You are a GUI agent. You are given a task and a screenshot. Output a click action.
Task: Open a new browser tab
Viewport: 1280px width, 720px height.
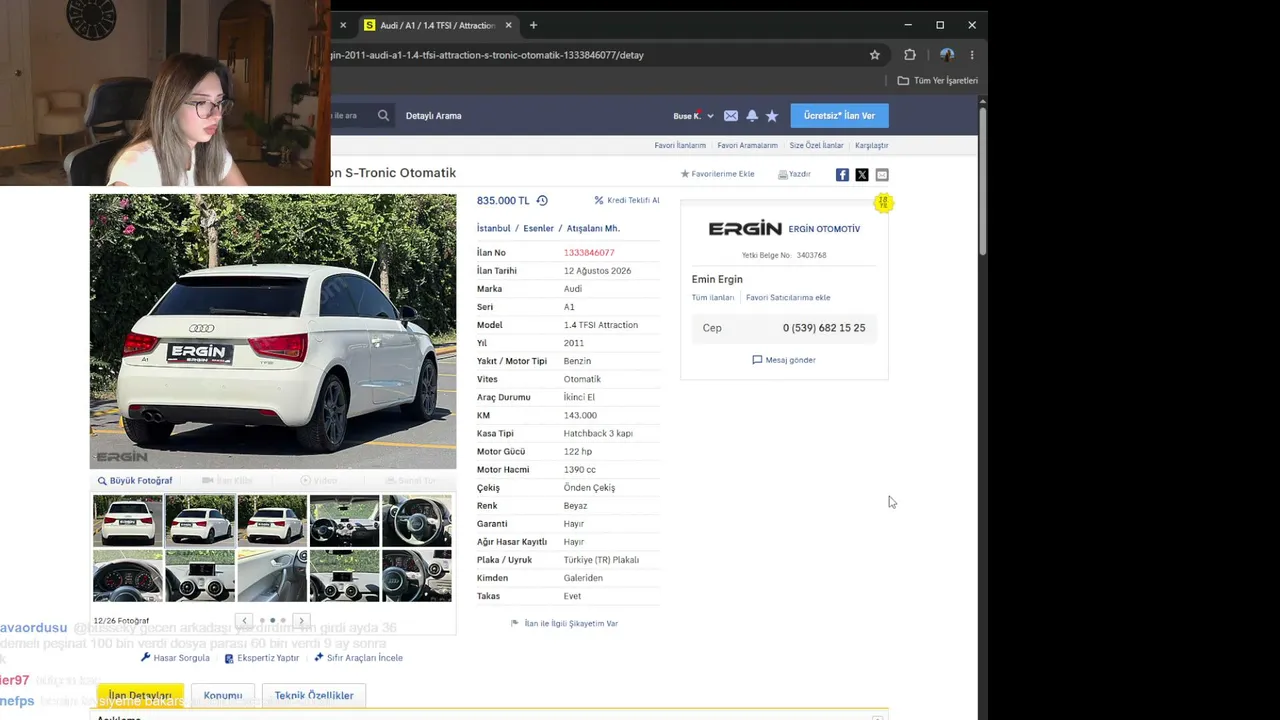pos(533,25)
